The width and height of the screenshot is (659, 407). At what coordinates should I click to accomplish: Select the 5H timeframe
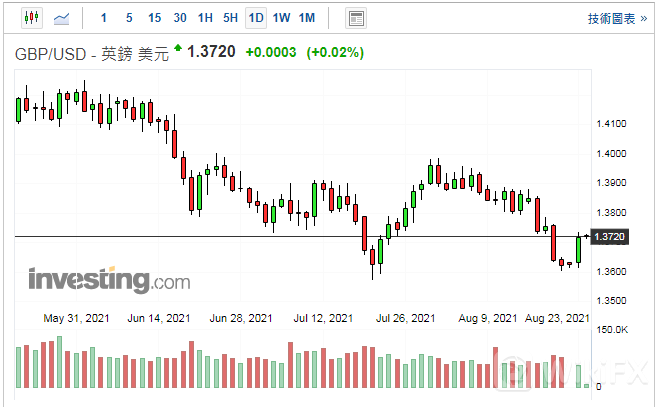[x=230, y=18]
